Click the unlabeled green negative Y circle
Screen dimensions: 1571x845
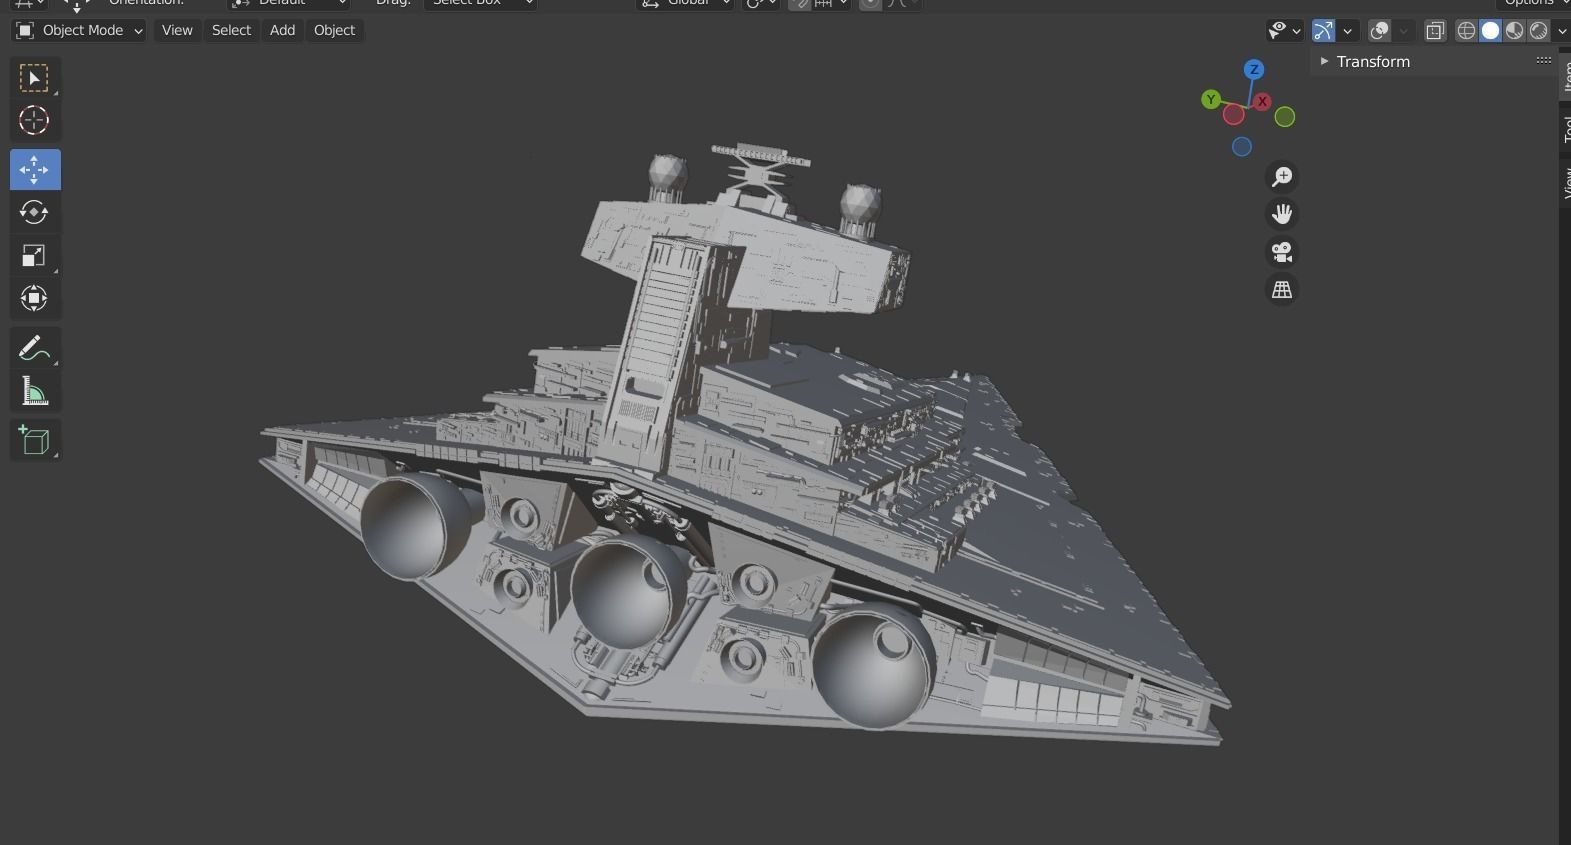1285,117
